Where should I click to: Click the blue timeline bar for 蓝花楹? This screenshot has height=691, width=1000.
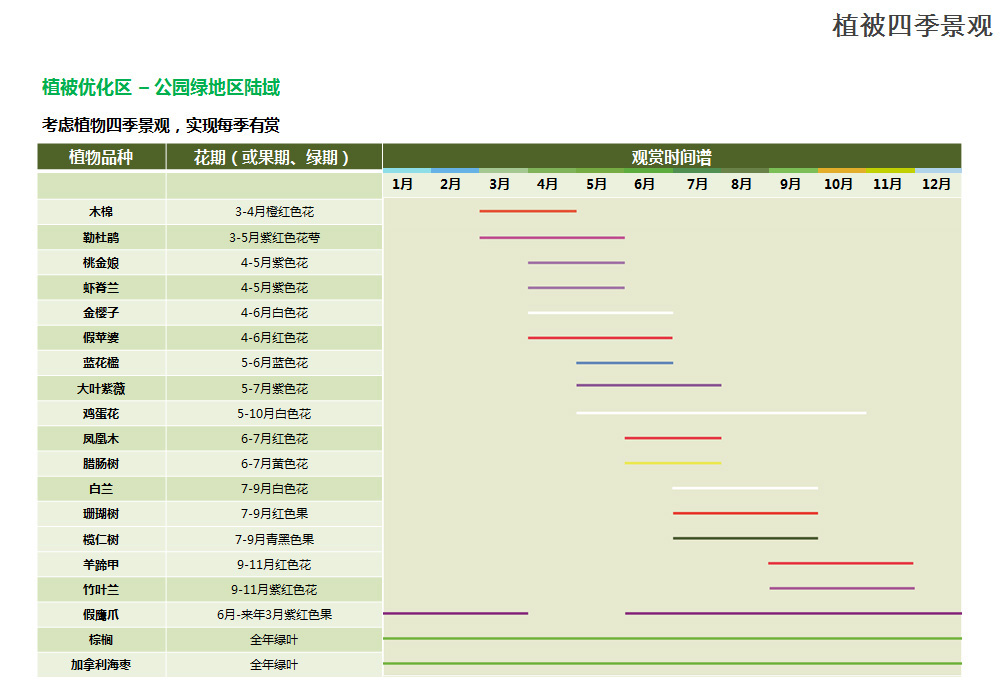click(624, 362)
